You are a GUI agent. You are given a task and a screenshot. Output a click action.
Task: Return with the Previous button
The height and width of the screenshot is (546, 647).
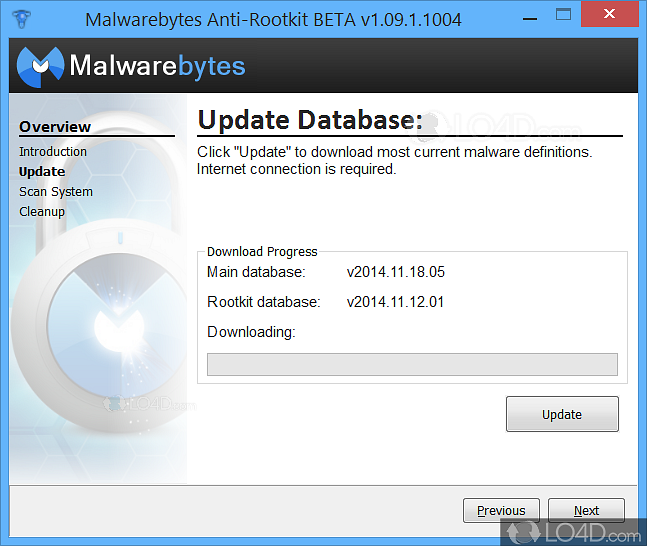pos(501,511)
